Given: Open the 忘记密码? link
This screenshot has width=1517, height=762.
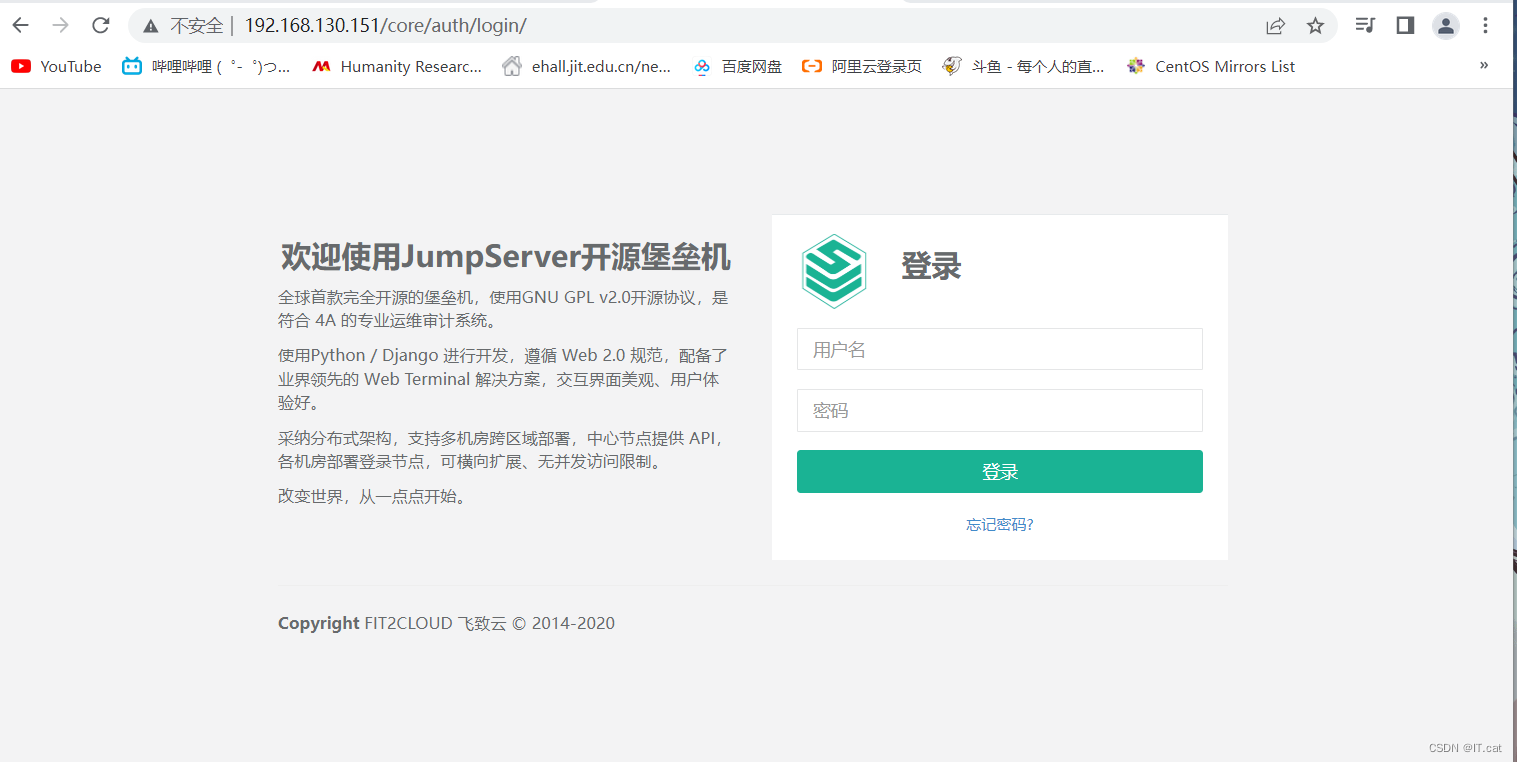Looking at the screenshot, I should [x=1000, y=524].
